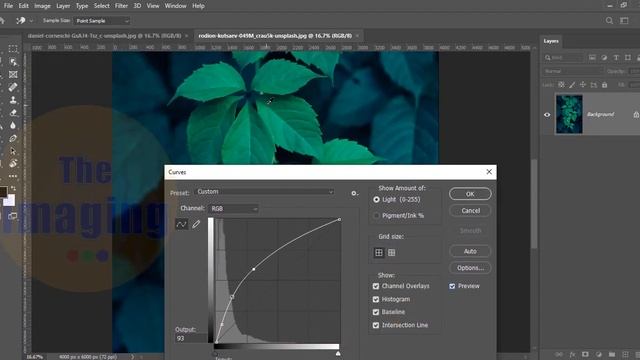Viewport: 640px width, 360px height.
Task: Toggle Intersection Line checkbox
Action: point(376,325)
